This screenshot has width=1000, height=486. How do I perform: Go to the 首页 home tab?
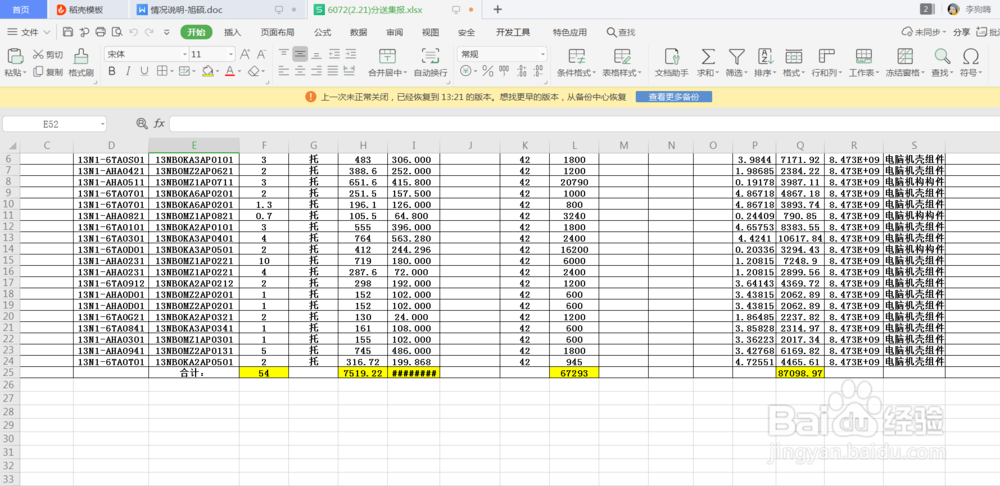click(x=22, y=10)
